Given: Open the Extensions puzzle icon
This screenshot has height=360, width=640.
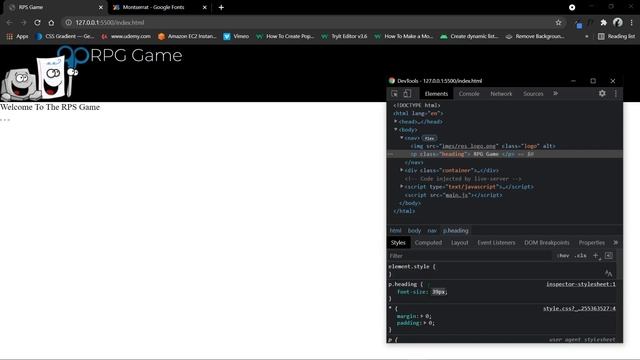Looking at the screenshot, I should coord(603,22).
